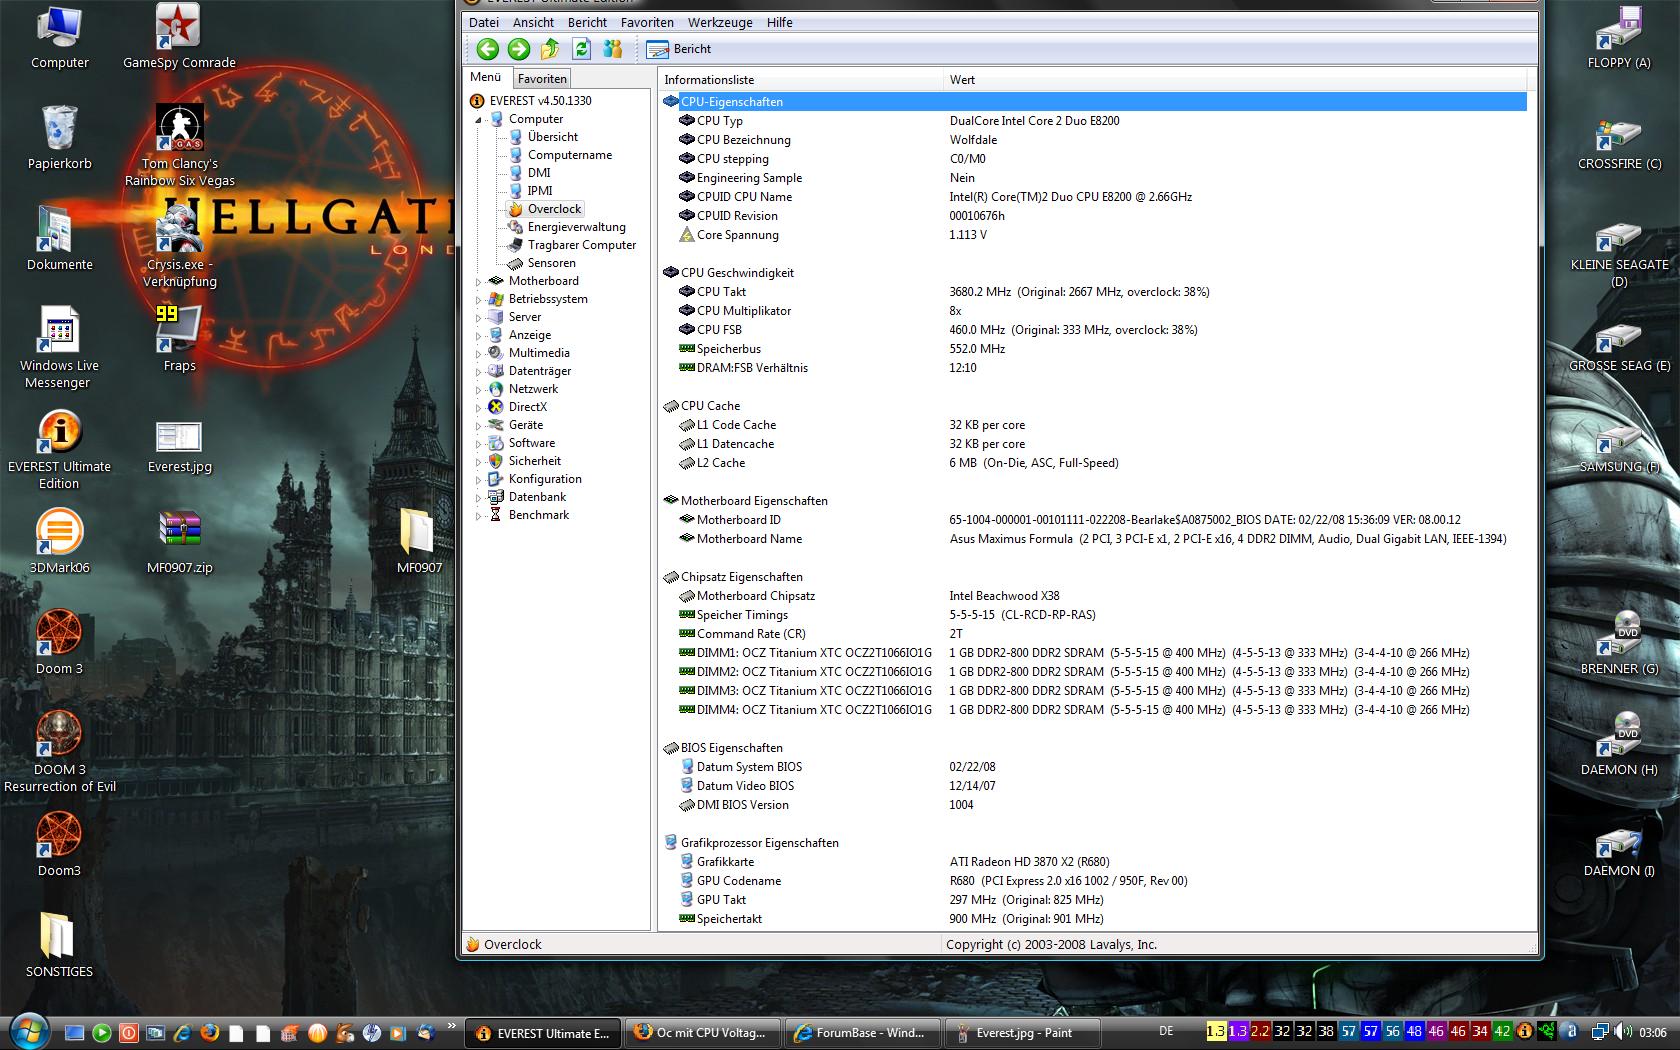Screen dimensions: 1680x1050
Task: Select the Core Spannung row
Action: click(1093, 235)
